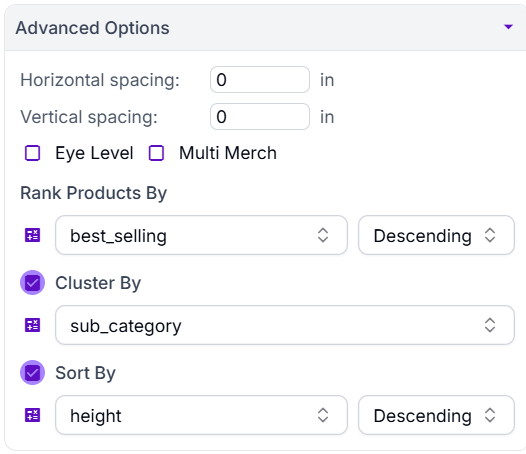Click the formula icon beside height
The height and width of the screenshot is (454, 526).
(33, 415)
